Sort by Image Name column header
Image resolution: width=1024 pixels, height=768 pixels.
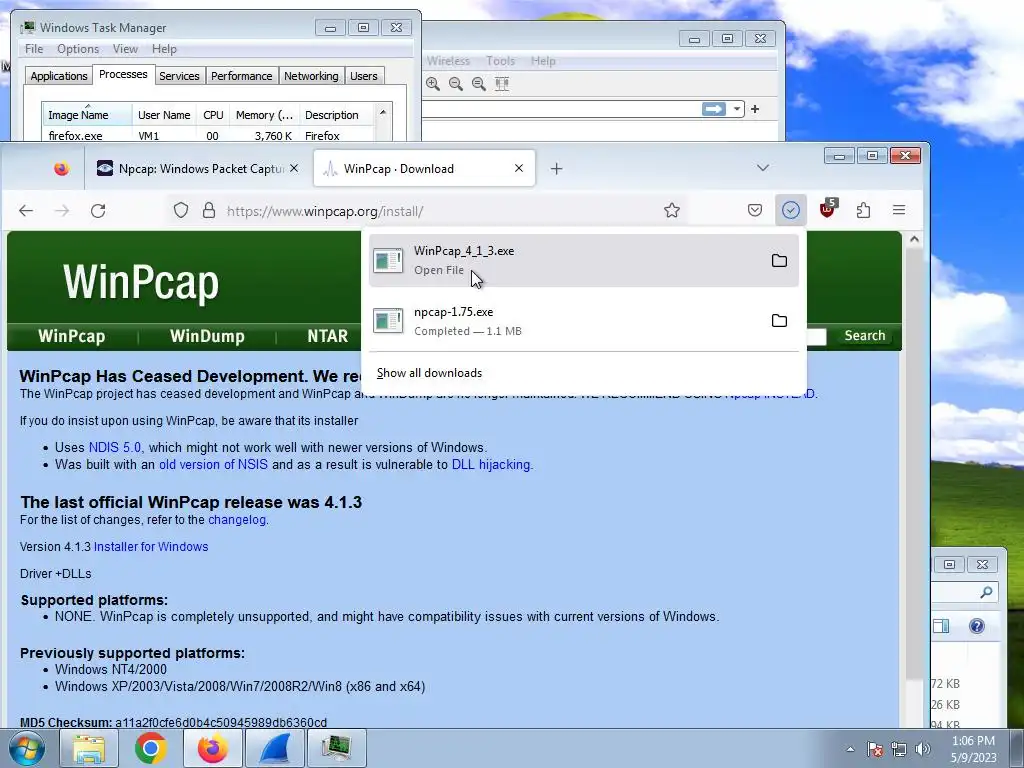[87, 115]
